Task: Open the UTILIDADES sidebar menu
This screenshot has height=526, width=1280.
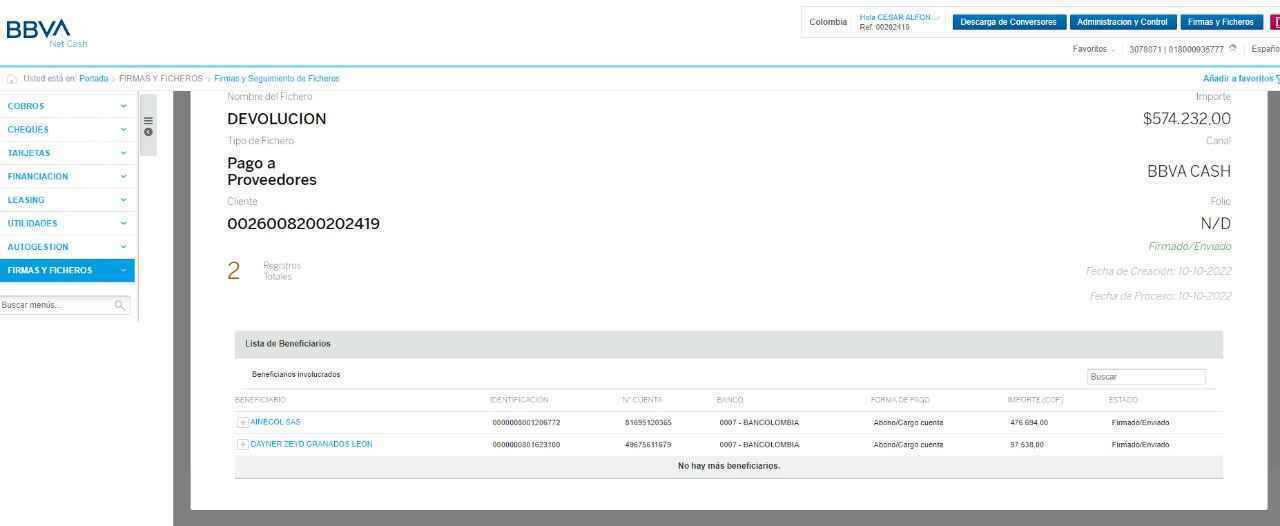Action: 66,224
